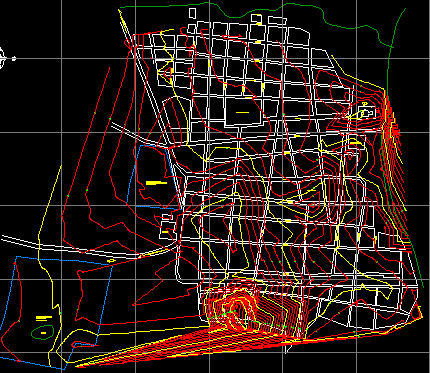Click the partial compass symbol at left edge
This screenshot has width=430, height=373.
point(2,58)
